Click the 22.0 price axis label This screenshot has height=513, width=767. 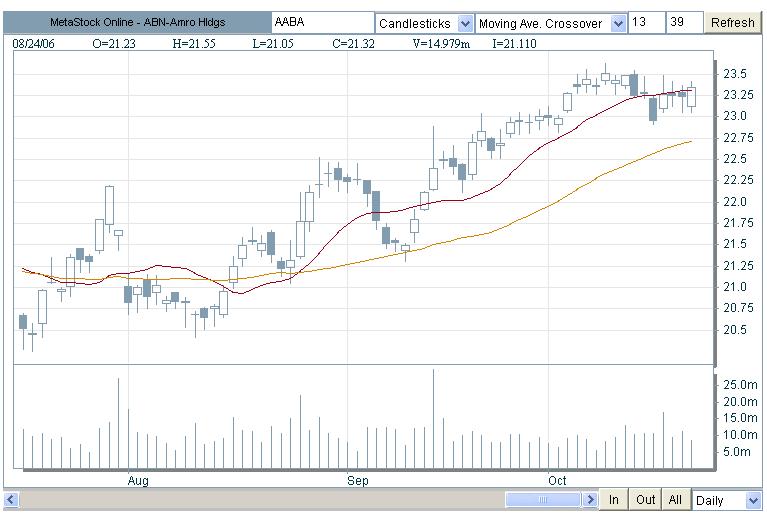tap(735, 201)
